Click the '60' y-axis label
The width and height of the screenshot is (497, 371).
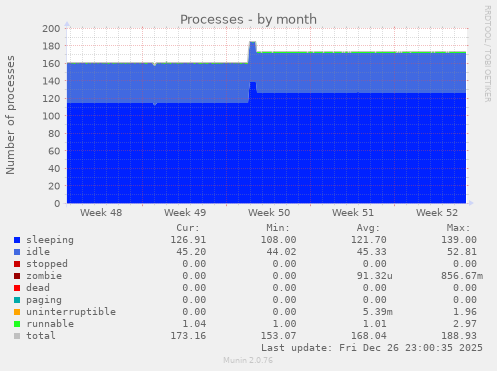(54, 151)
